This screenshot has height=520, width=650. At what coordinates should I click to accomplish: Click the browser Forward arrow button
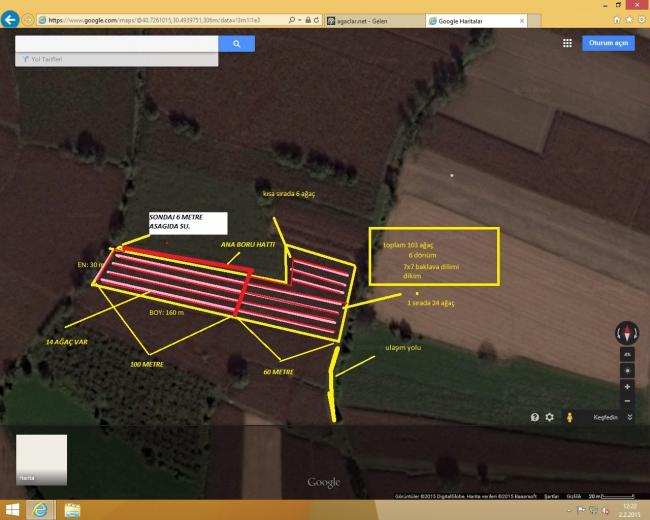click(28, 19)
